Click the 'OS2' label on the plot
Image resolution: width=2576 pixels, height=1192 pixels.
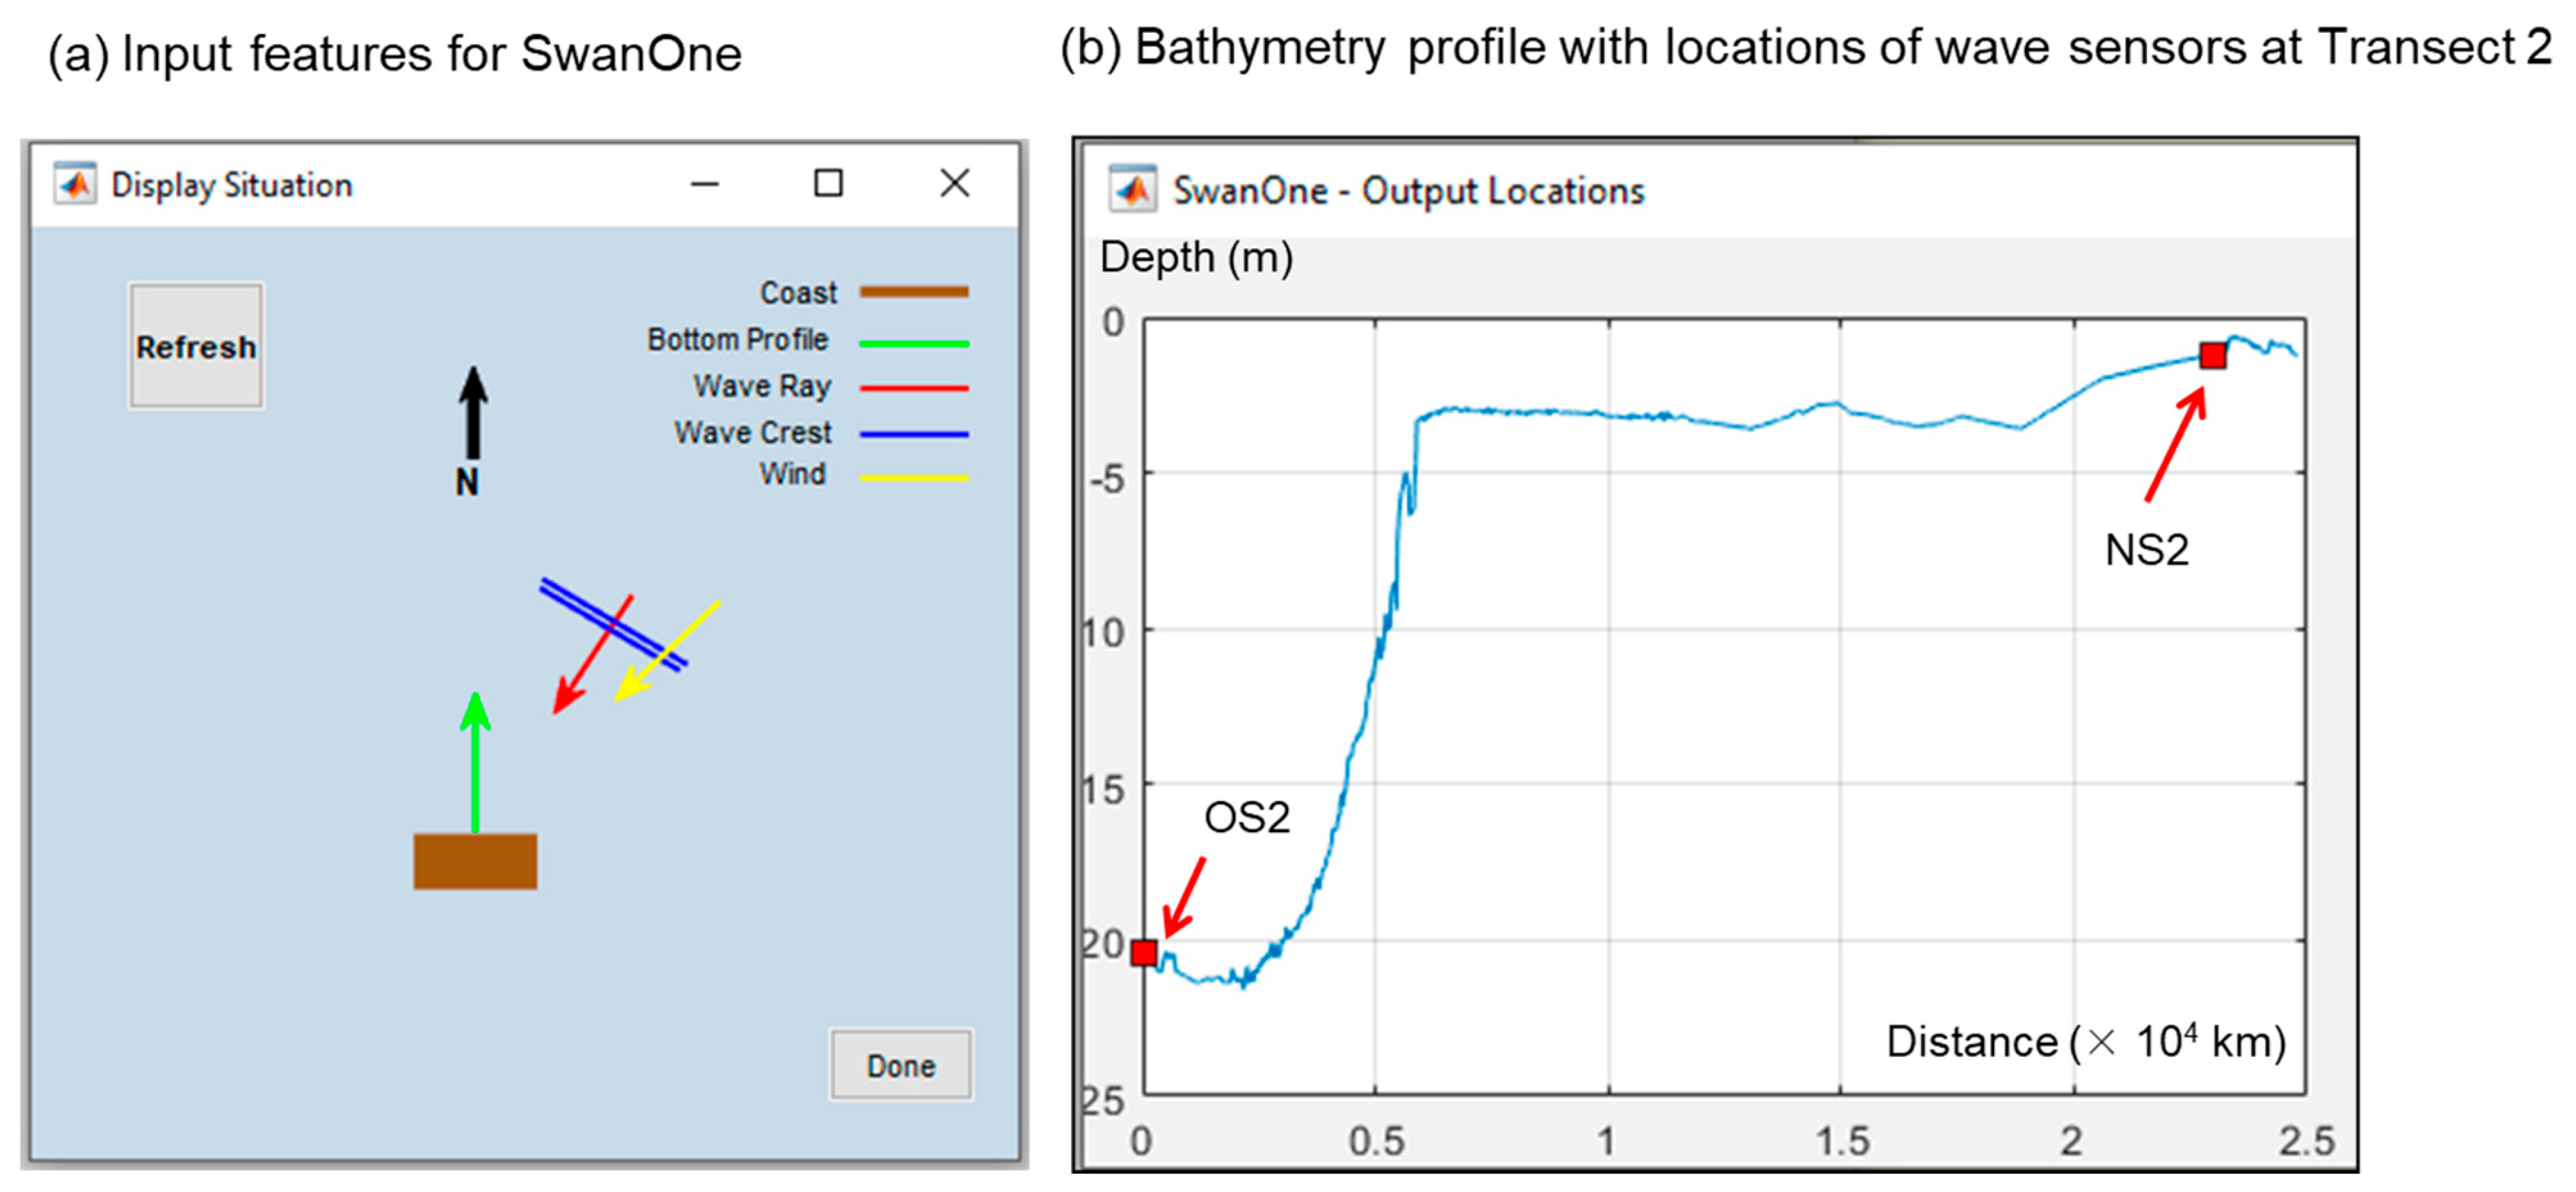click(1247, 818)
